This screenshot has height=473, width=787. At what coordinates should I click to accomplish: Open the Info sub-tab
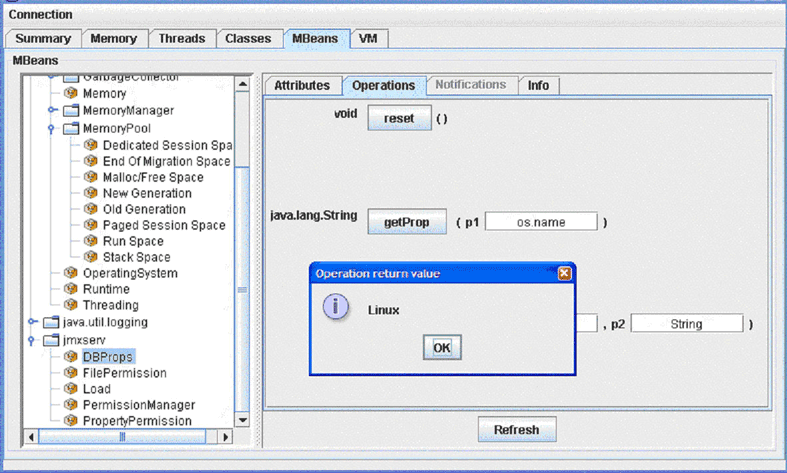[539, 85]
